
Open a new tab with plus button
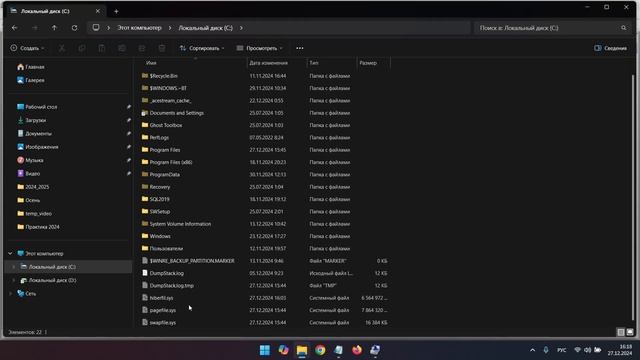[x=116, y=11]
